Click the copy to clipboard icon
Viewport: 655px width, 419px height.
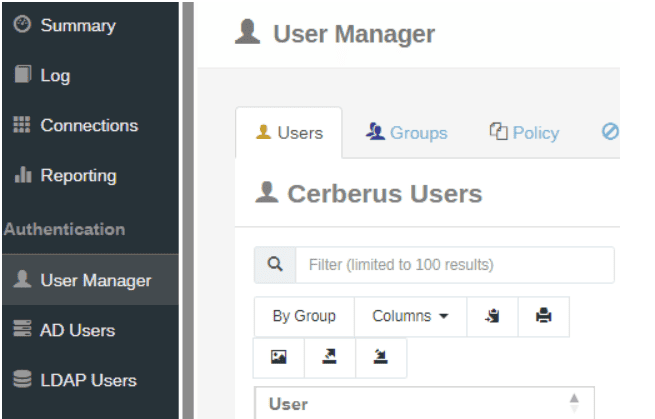[x=492, y=316]
